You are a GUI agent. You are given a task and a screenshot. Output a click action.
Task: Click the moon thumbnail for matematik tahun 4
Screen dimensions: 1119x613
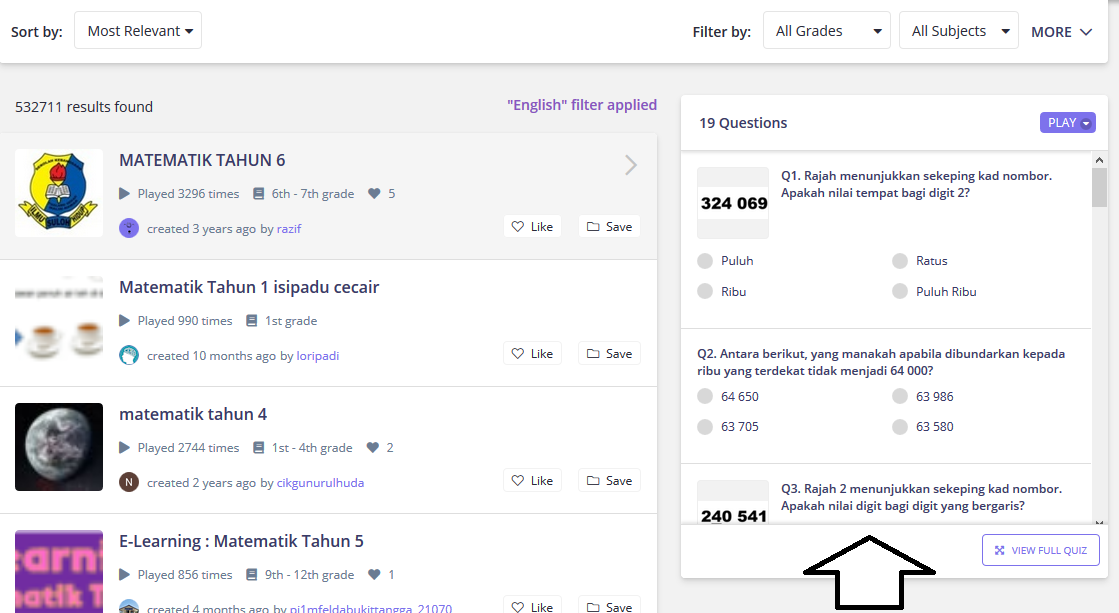point(59,447)
